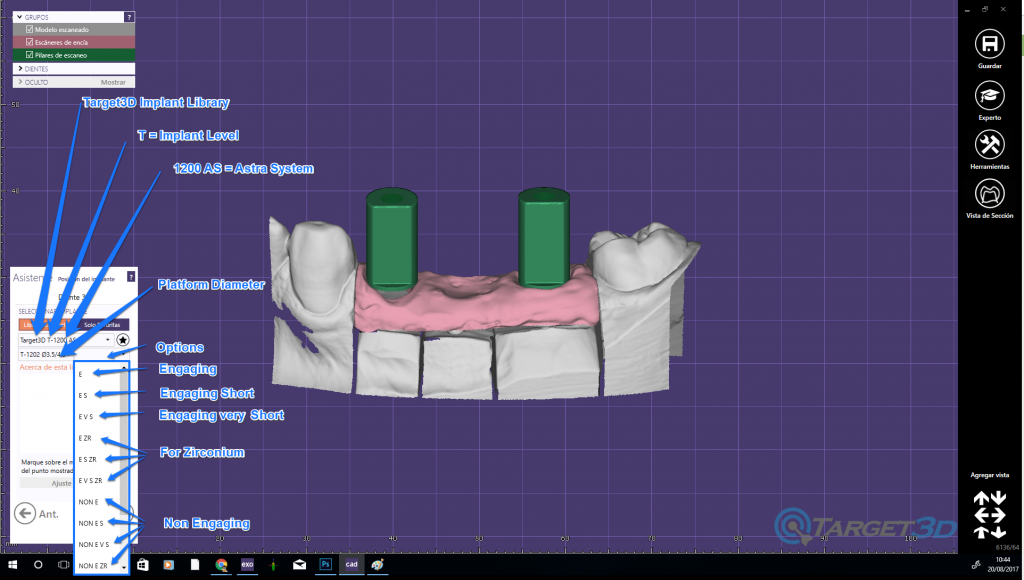Collapse the GRUPOS section

coord(20,17)
